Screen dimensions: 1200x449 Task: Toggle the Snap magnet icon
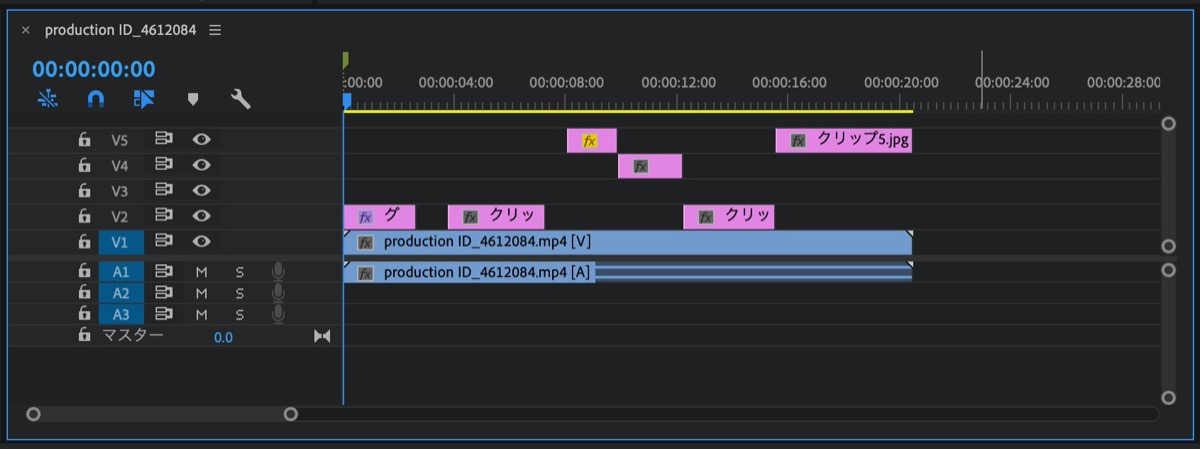click(x=96, y=99)
